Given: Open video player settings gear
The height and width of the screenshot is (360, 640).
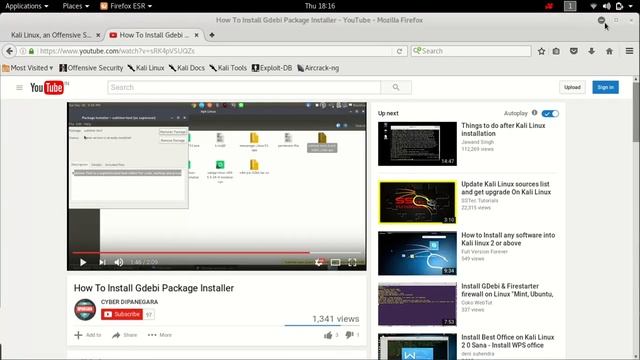Looking at the screenshot, I should 319,262.
